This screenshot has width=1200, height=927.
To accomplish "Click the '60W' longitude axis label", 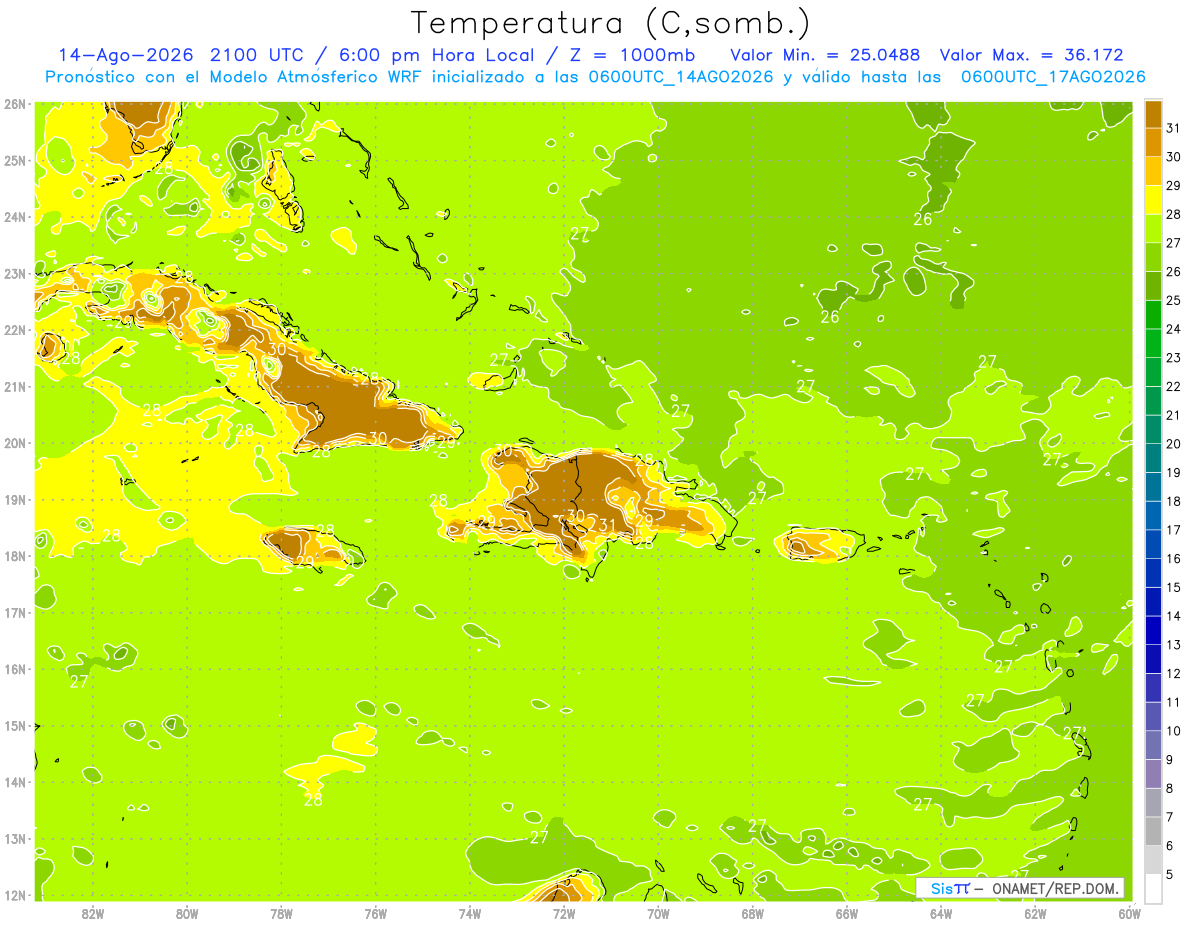I will click(x=1129, y=913).
